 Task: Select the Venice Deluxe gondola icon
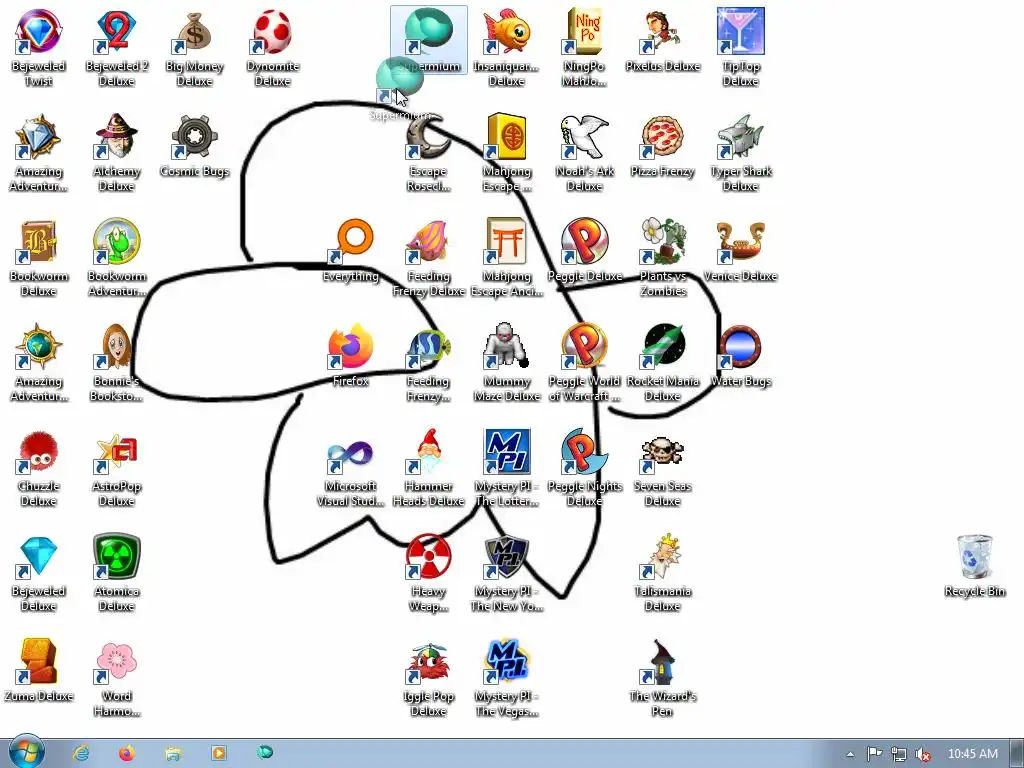741,251
